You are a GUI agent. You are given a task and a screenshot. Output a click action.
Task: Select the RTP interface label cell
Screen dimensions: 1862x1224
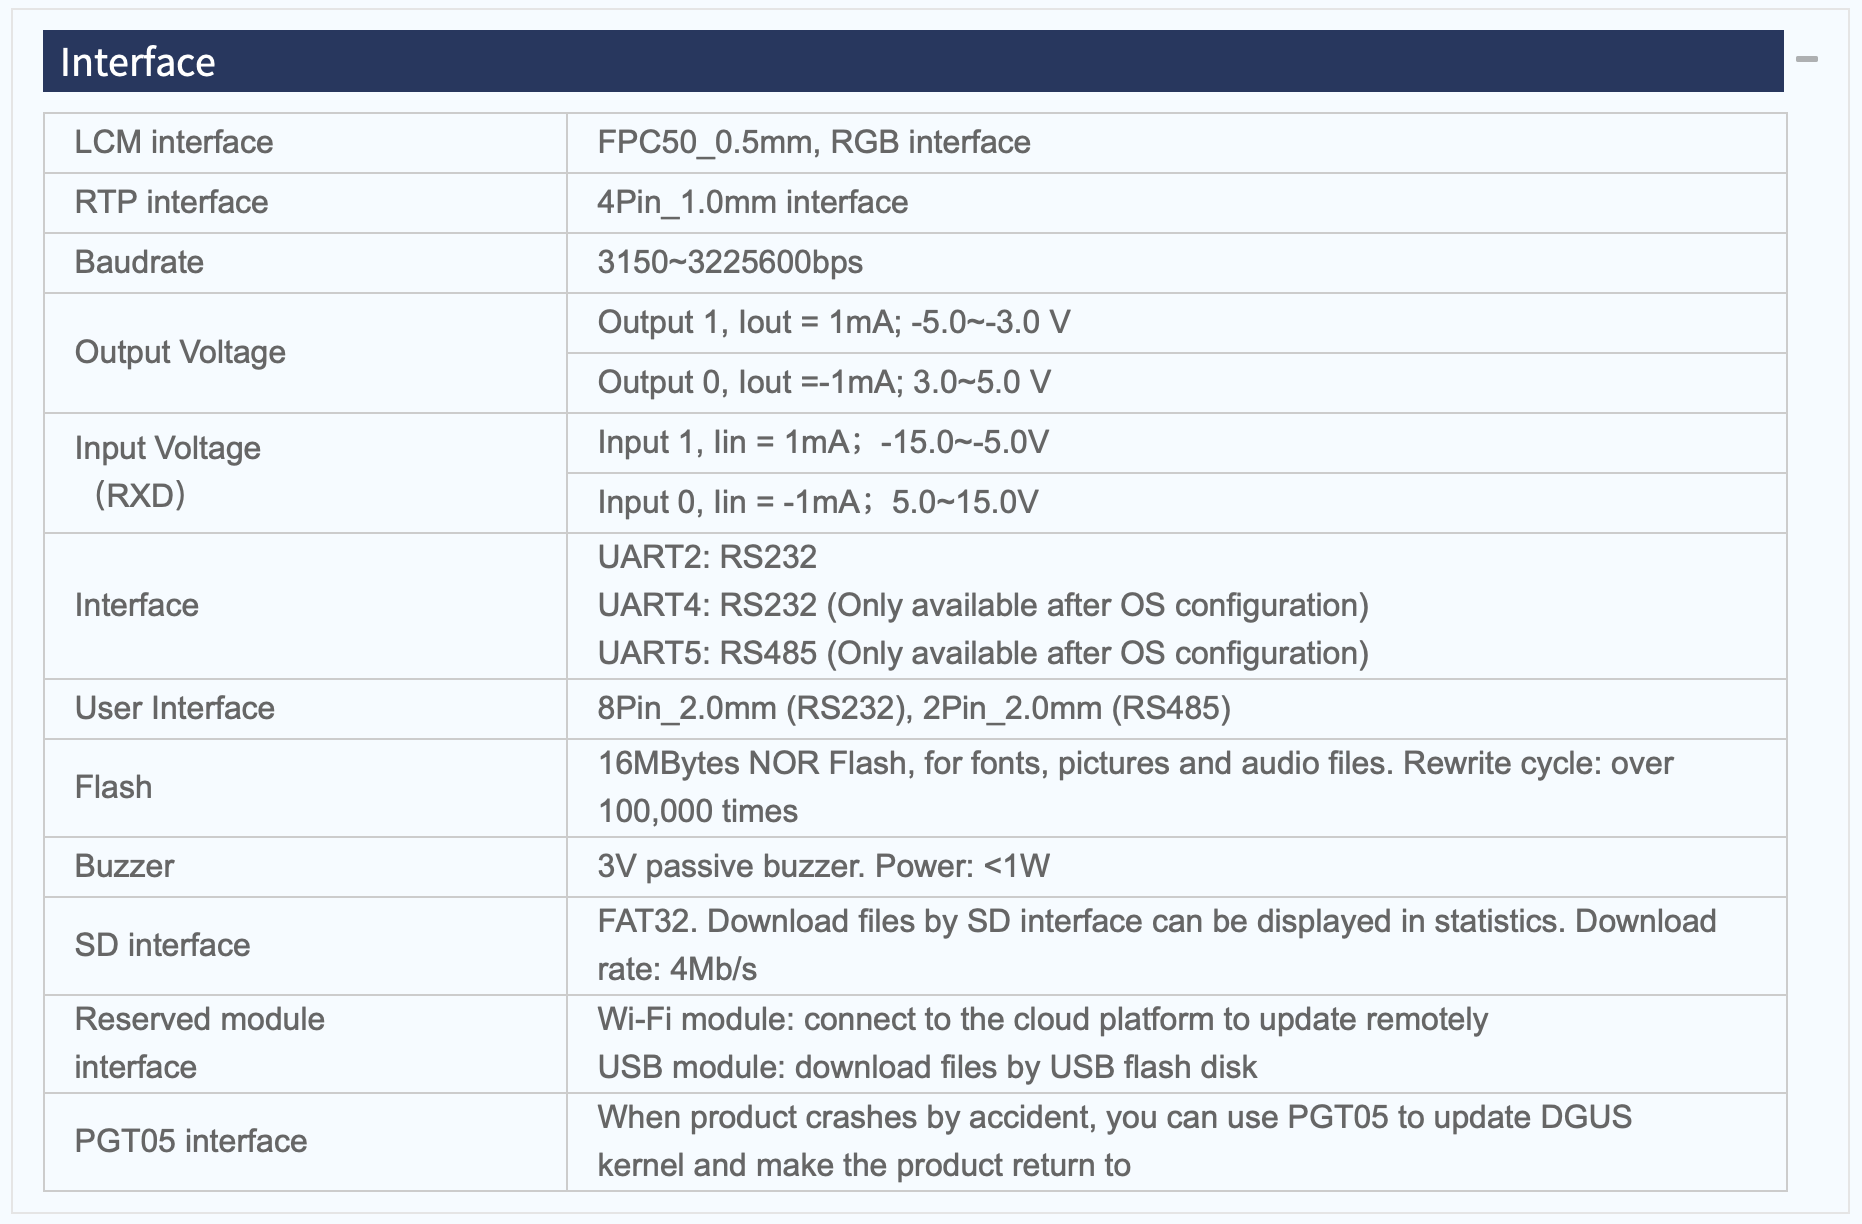pos(305,203)
